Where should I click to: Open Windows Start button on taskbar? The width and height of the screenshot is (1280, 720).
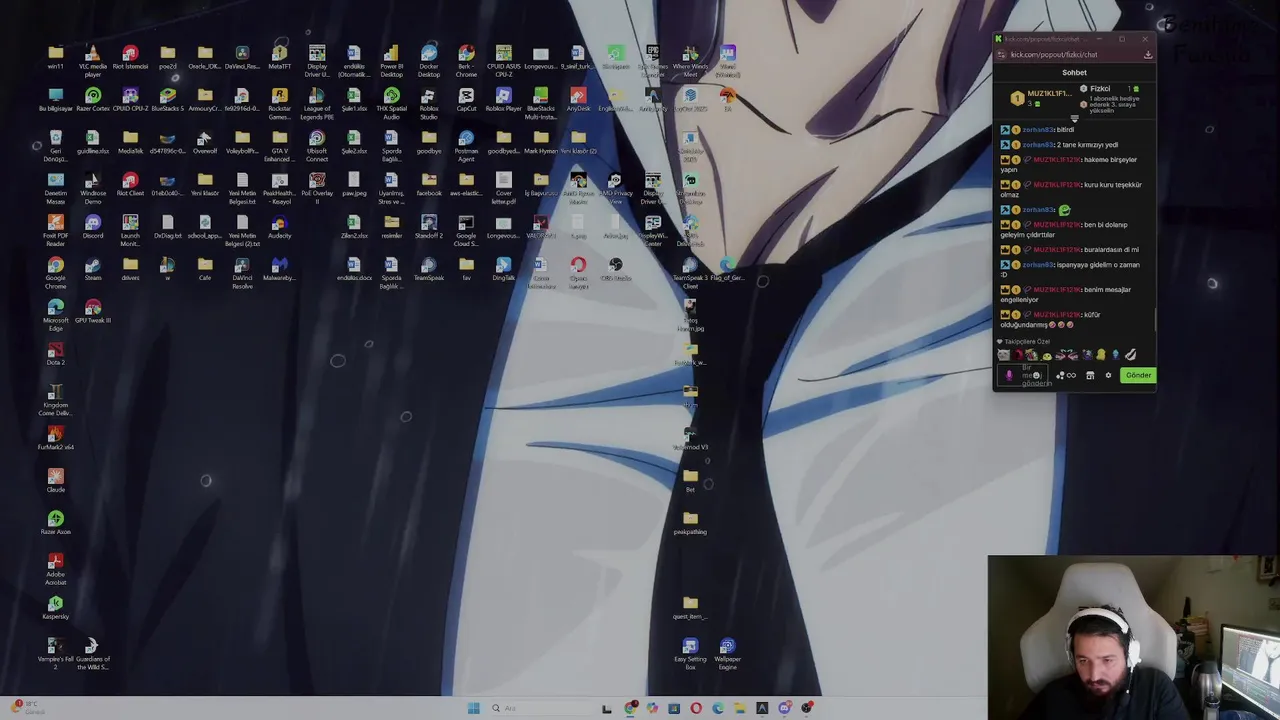click(473, 708)
